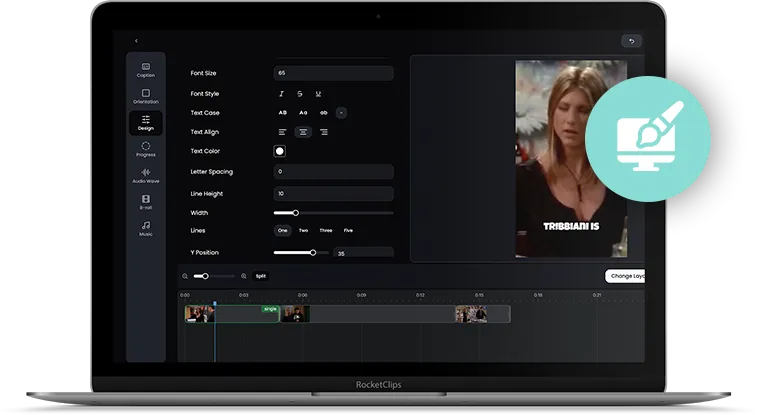Open the Orientation panel in sidebar
This screenshot has height=415, width=758.
tap(146, 96)
